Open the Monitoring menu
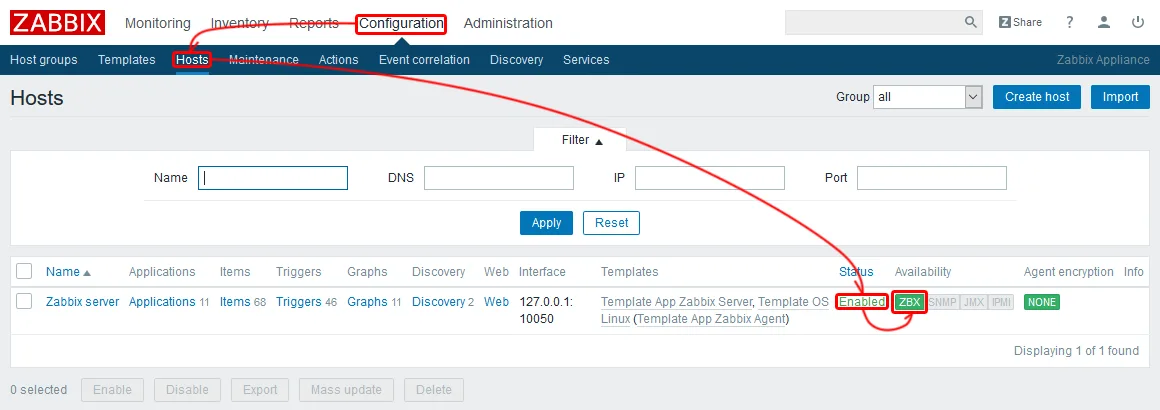Image resolution: width=1160 pixels, height=410 pixels. (158, 23)
